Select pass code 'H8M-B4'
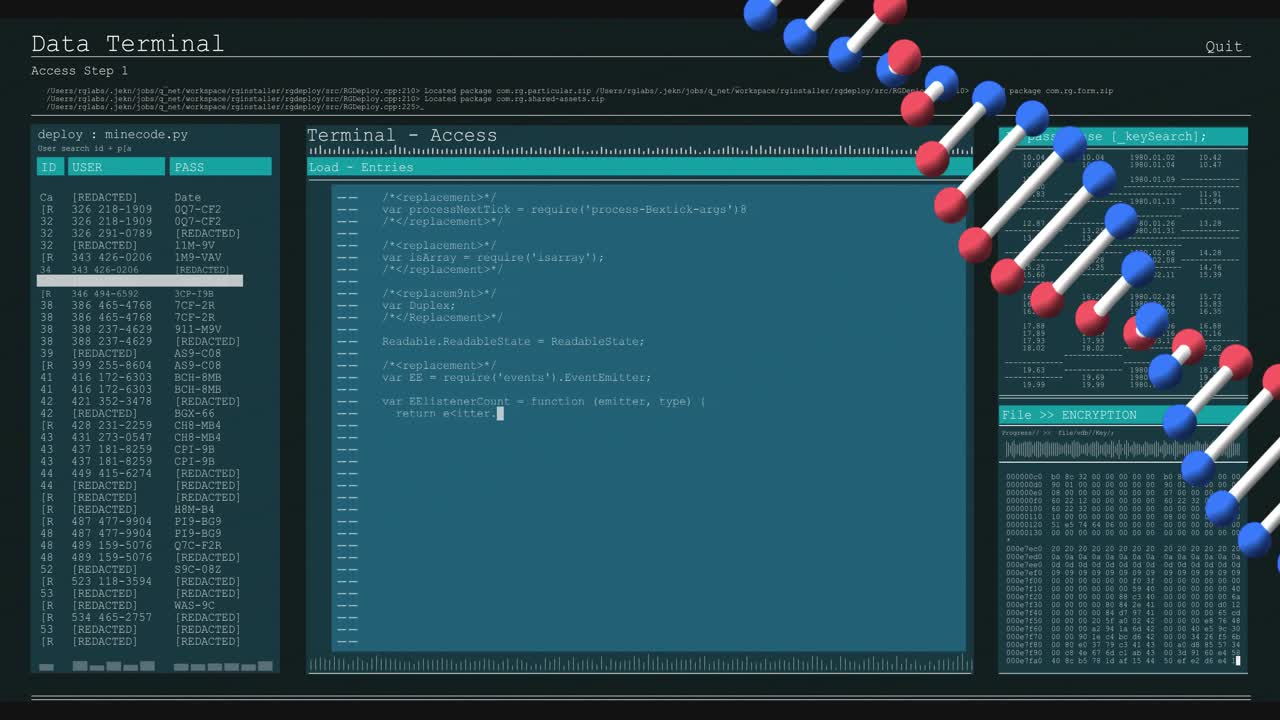This screenshot has width=1280, height=720. point(194,509)
